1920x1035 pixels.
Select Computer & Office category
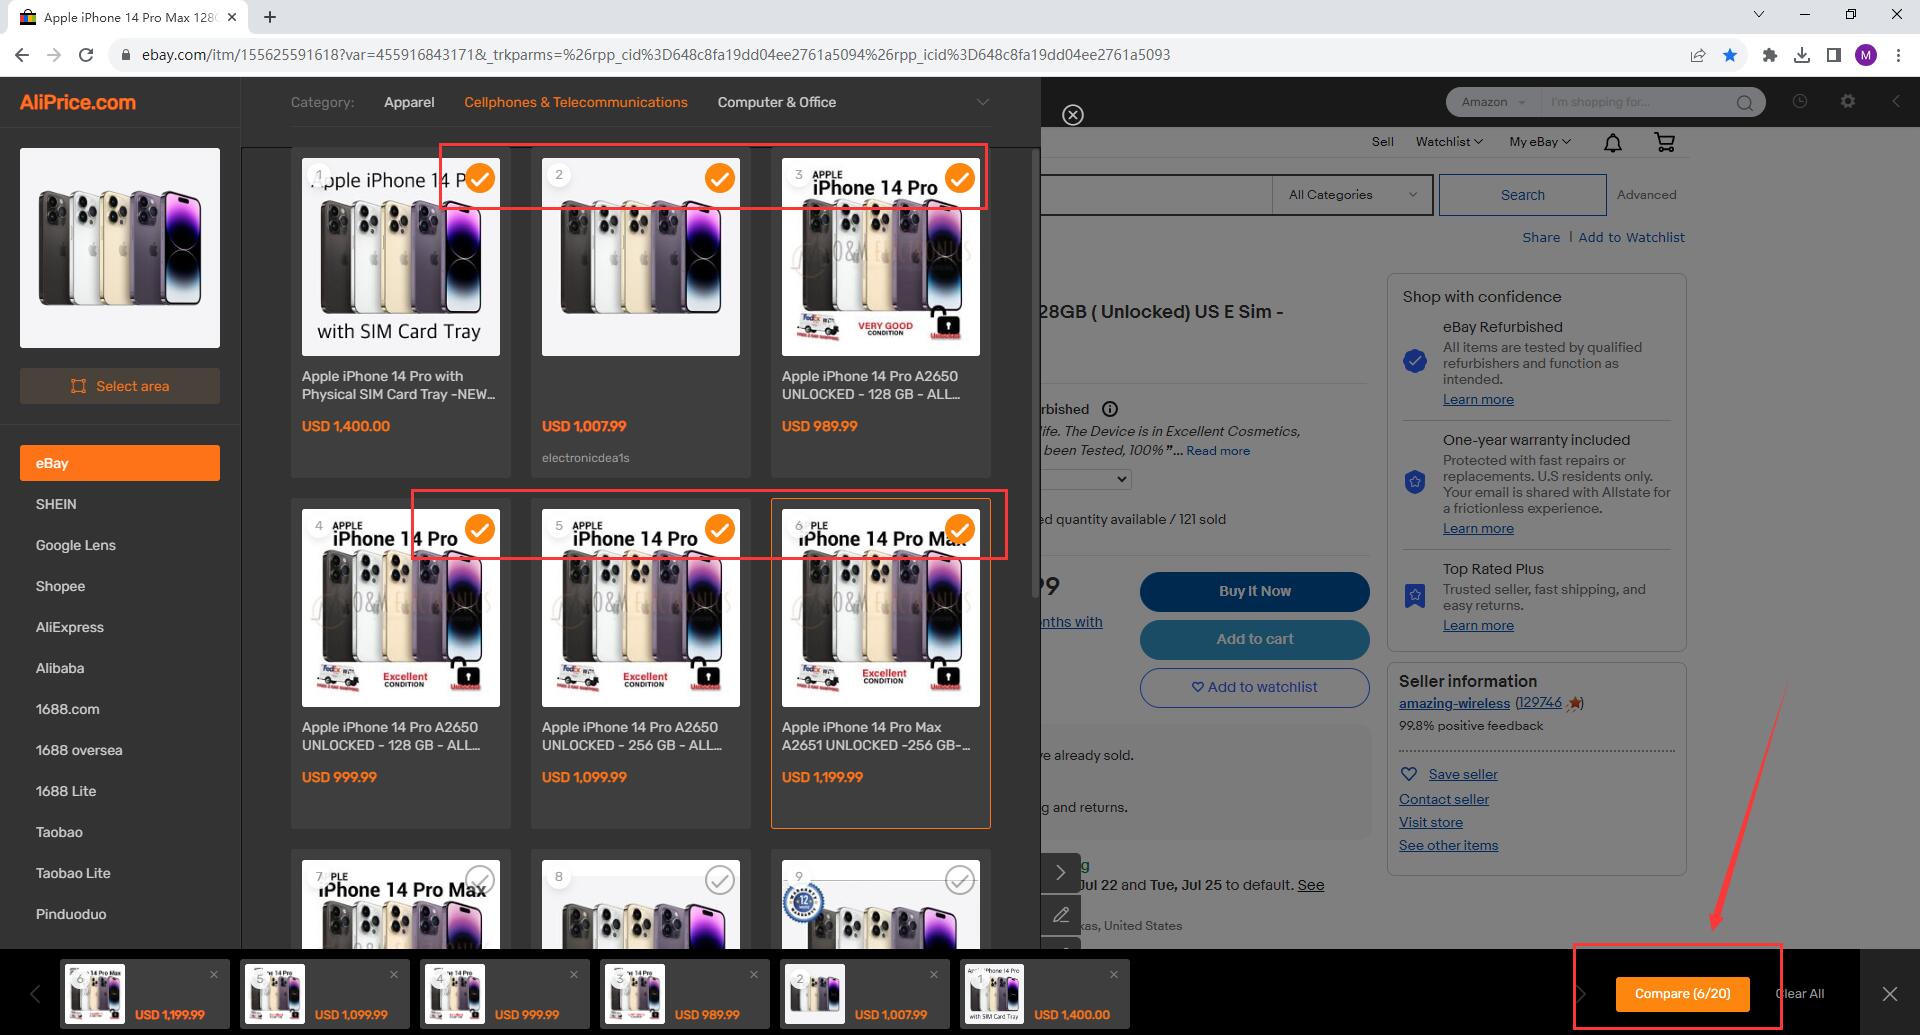point(777,102)
